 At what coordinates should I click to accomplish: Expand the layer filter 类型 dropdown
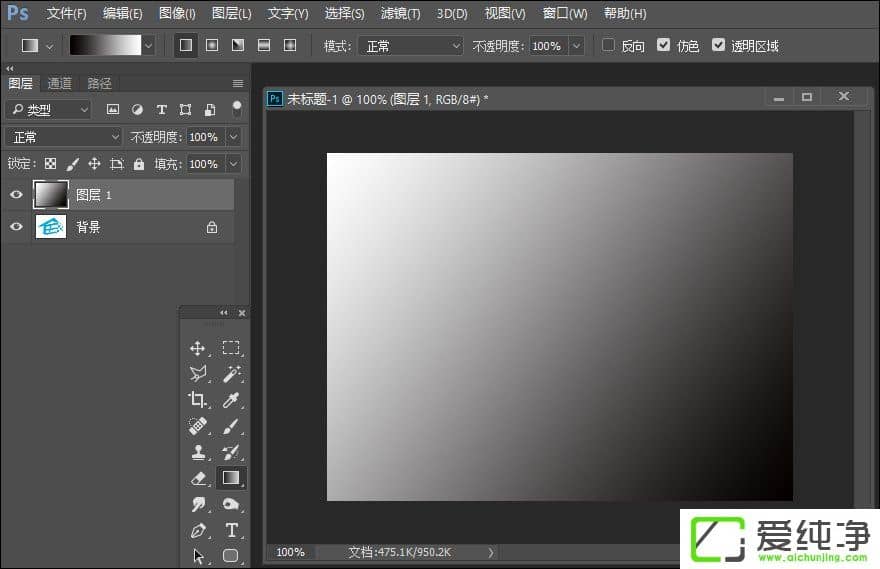coord(48,110)
